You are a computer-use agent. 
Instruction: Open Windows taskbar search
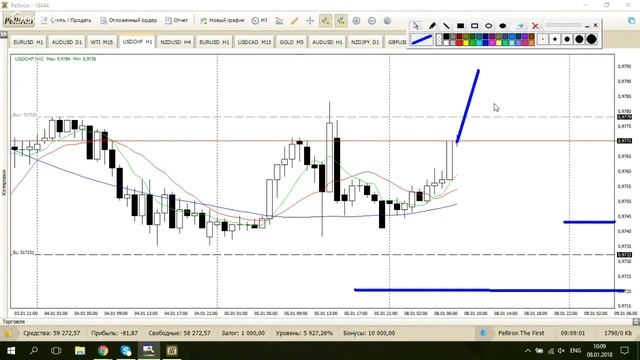click(x=34, y=351)
